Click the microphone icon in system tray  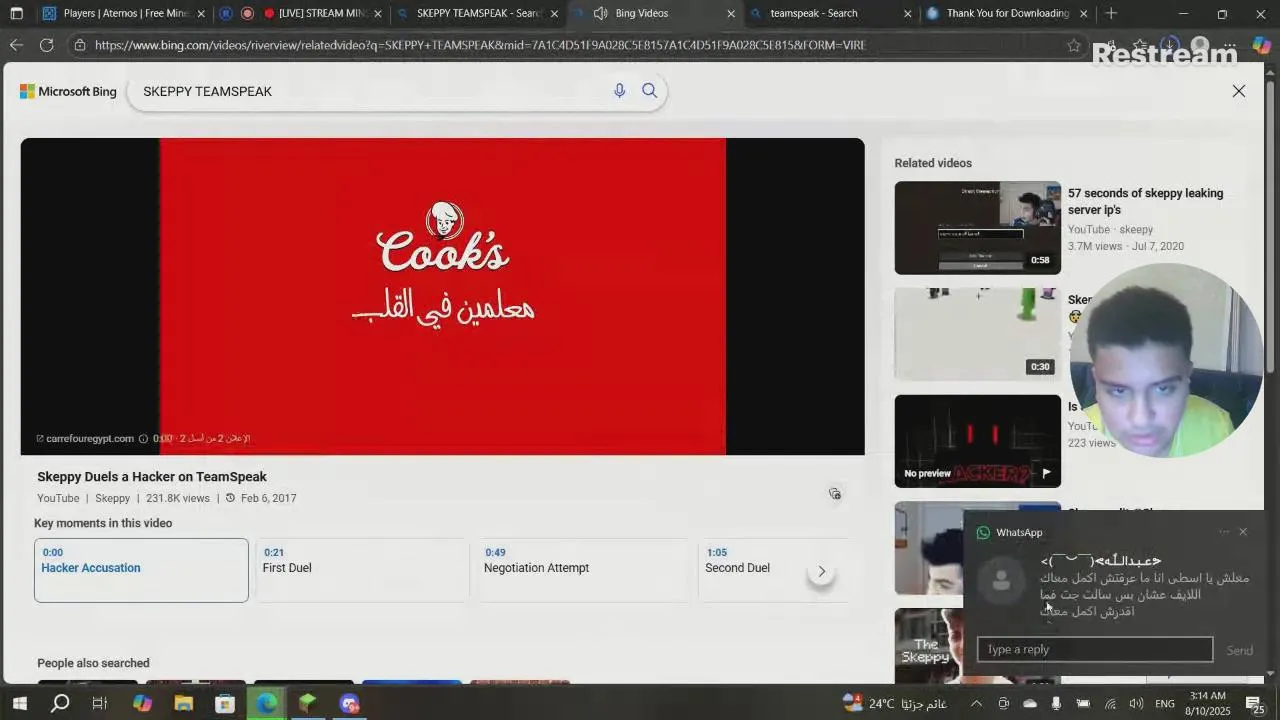point(1056,703)
